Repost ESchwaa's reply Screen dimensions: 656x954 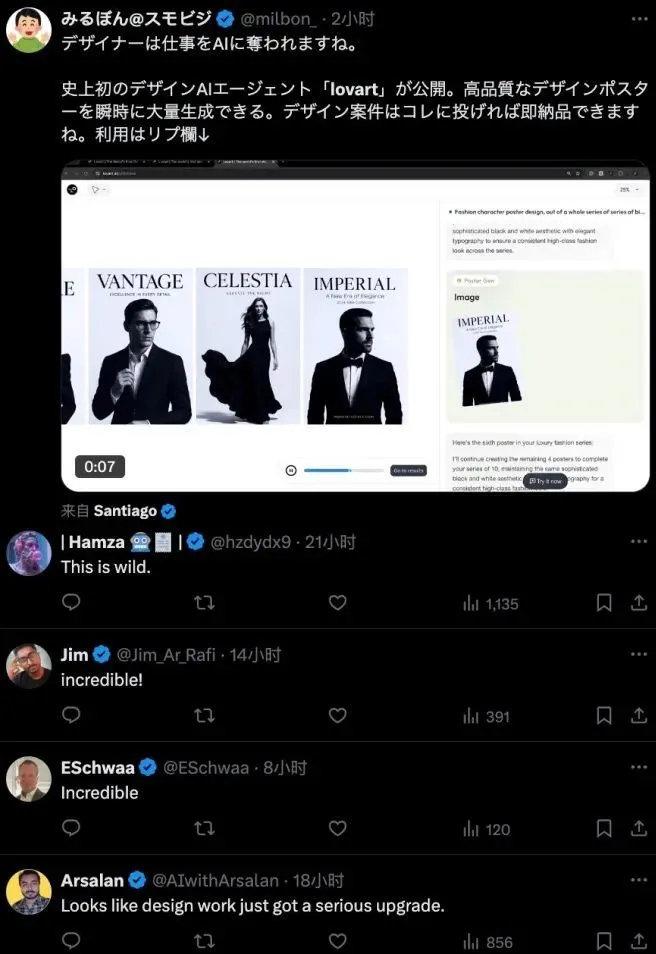204,828
